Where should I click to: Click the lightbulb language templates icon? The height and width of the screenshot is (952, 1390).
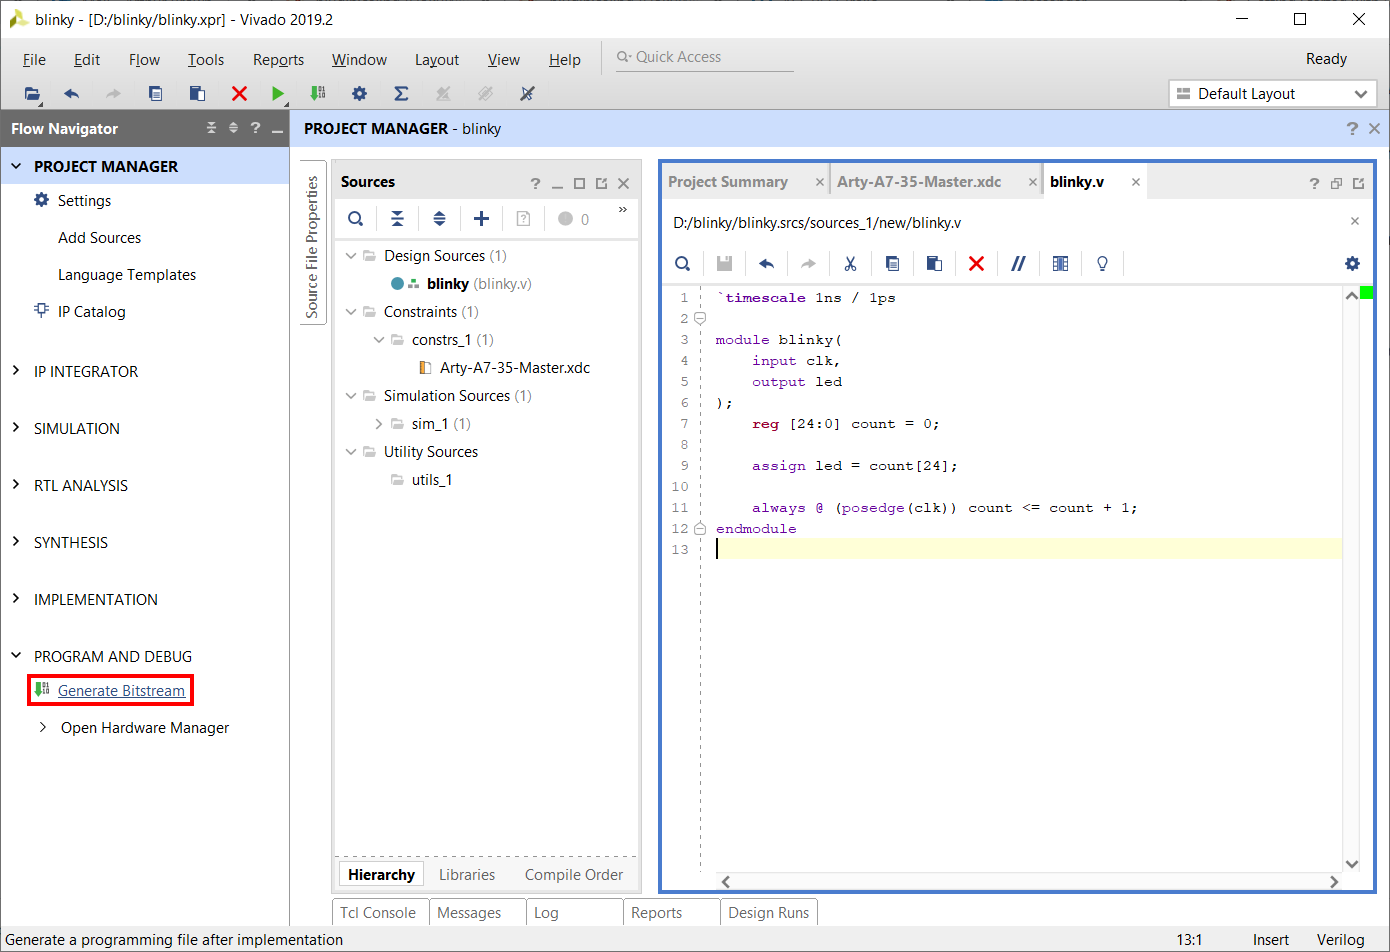pyautogui.click(x=1102, y=264)
